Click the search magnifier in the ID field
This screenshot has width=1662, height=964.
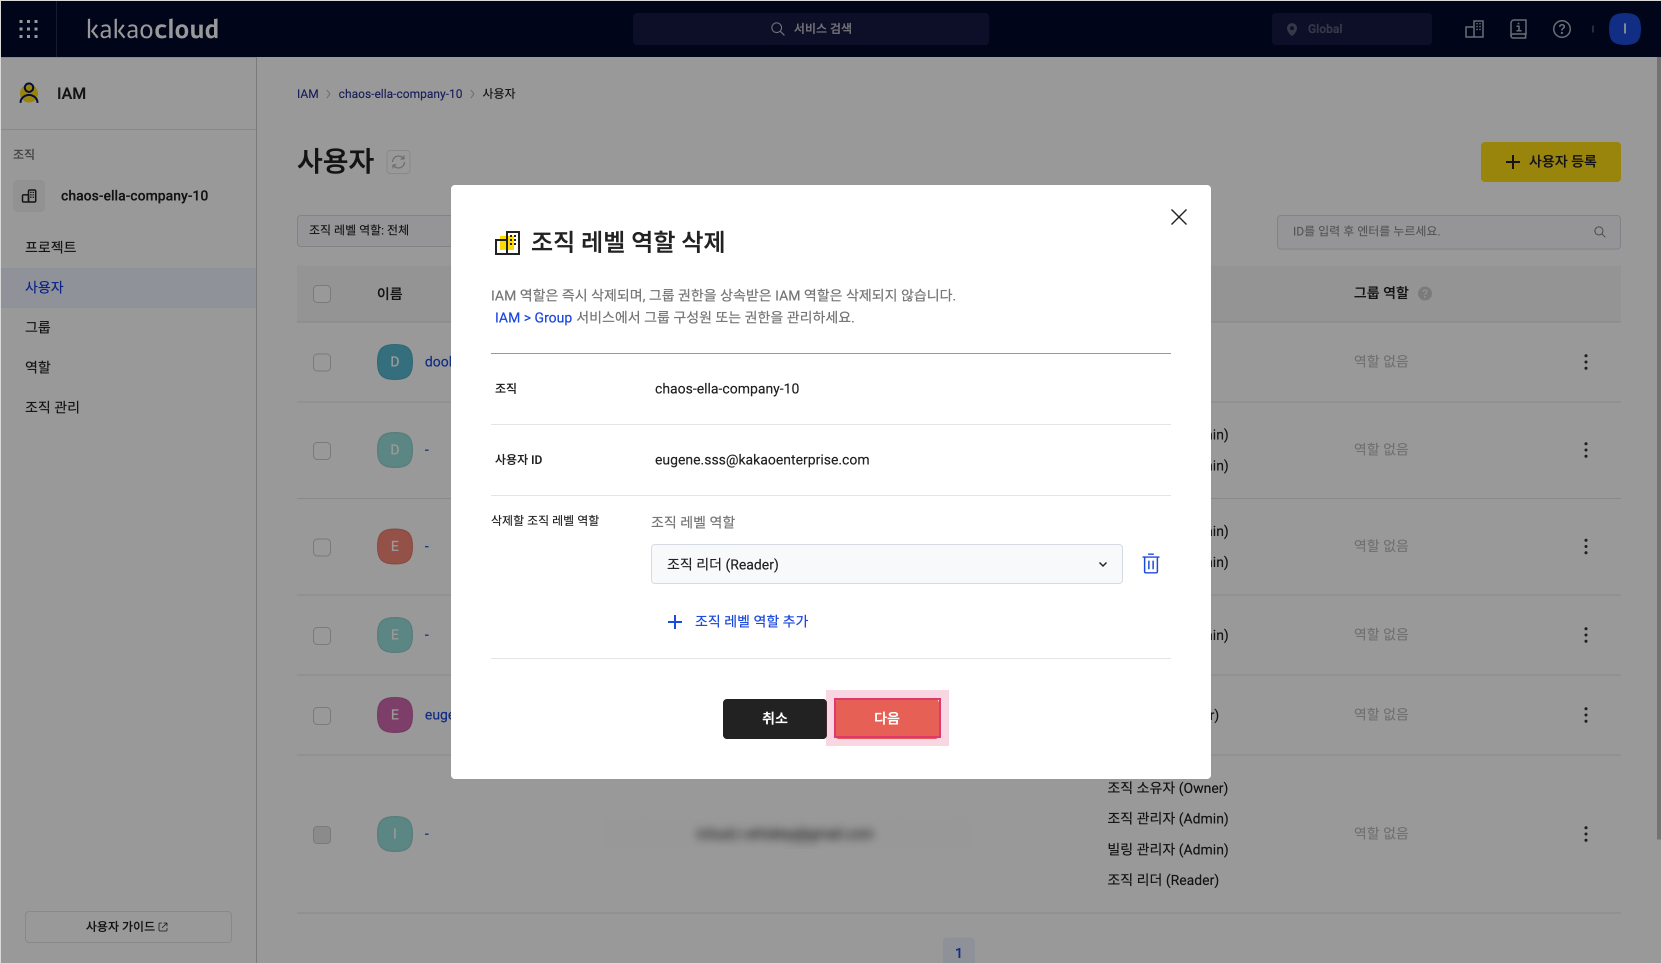1599,232
